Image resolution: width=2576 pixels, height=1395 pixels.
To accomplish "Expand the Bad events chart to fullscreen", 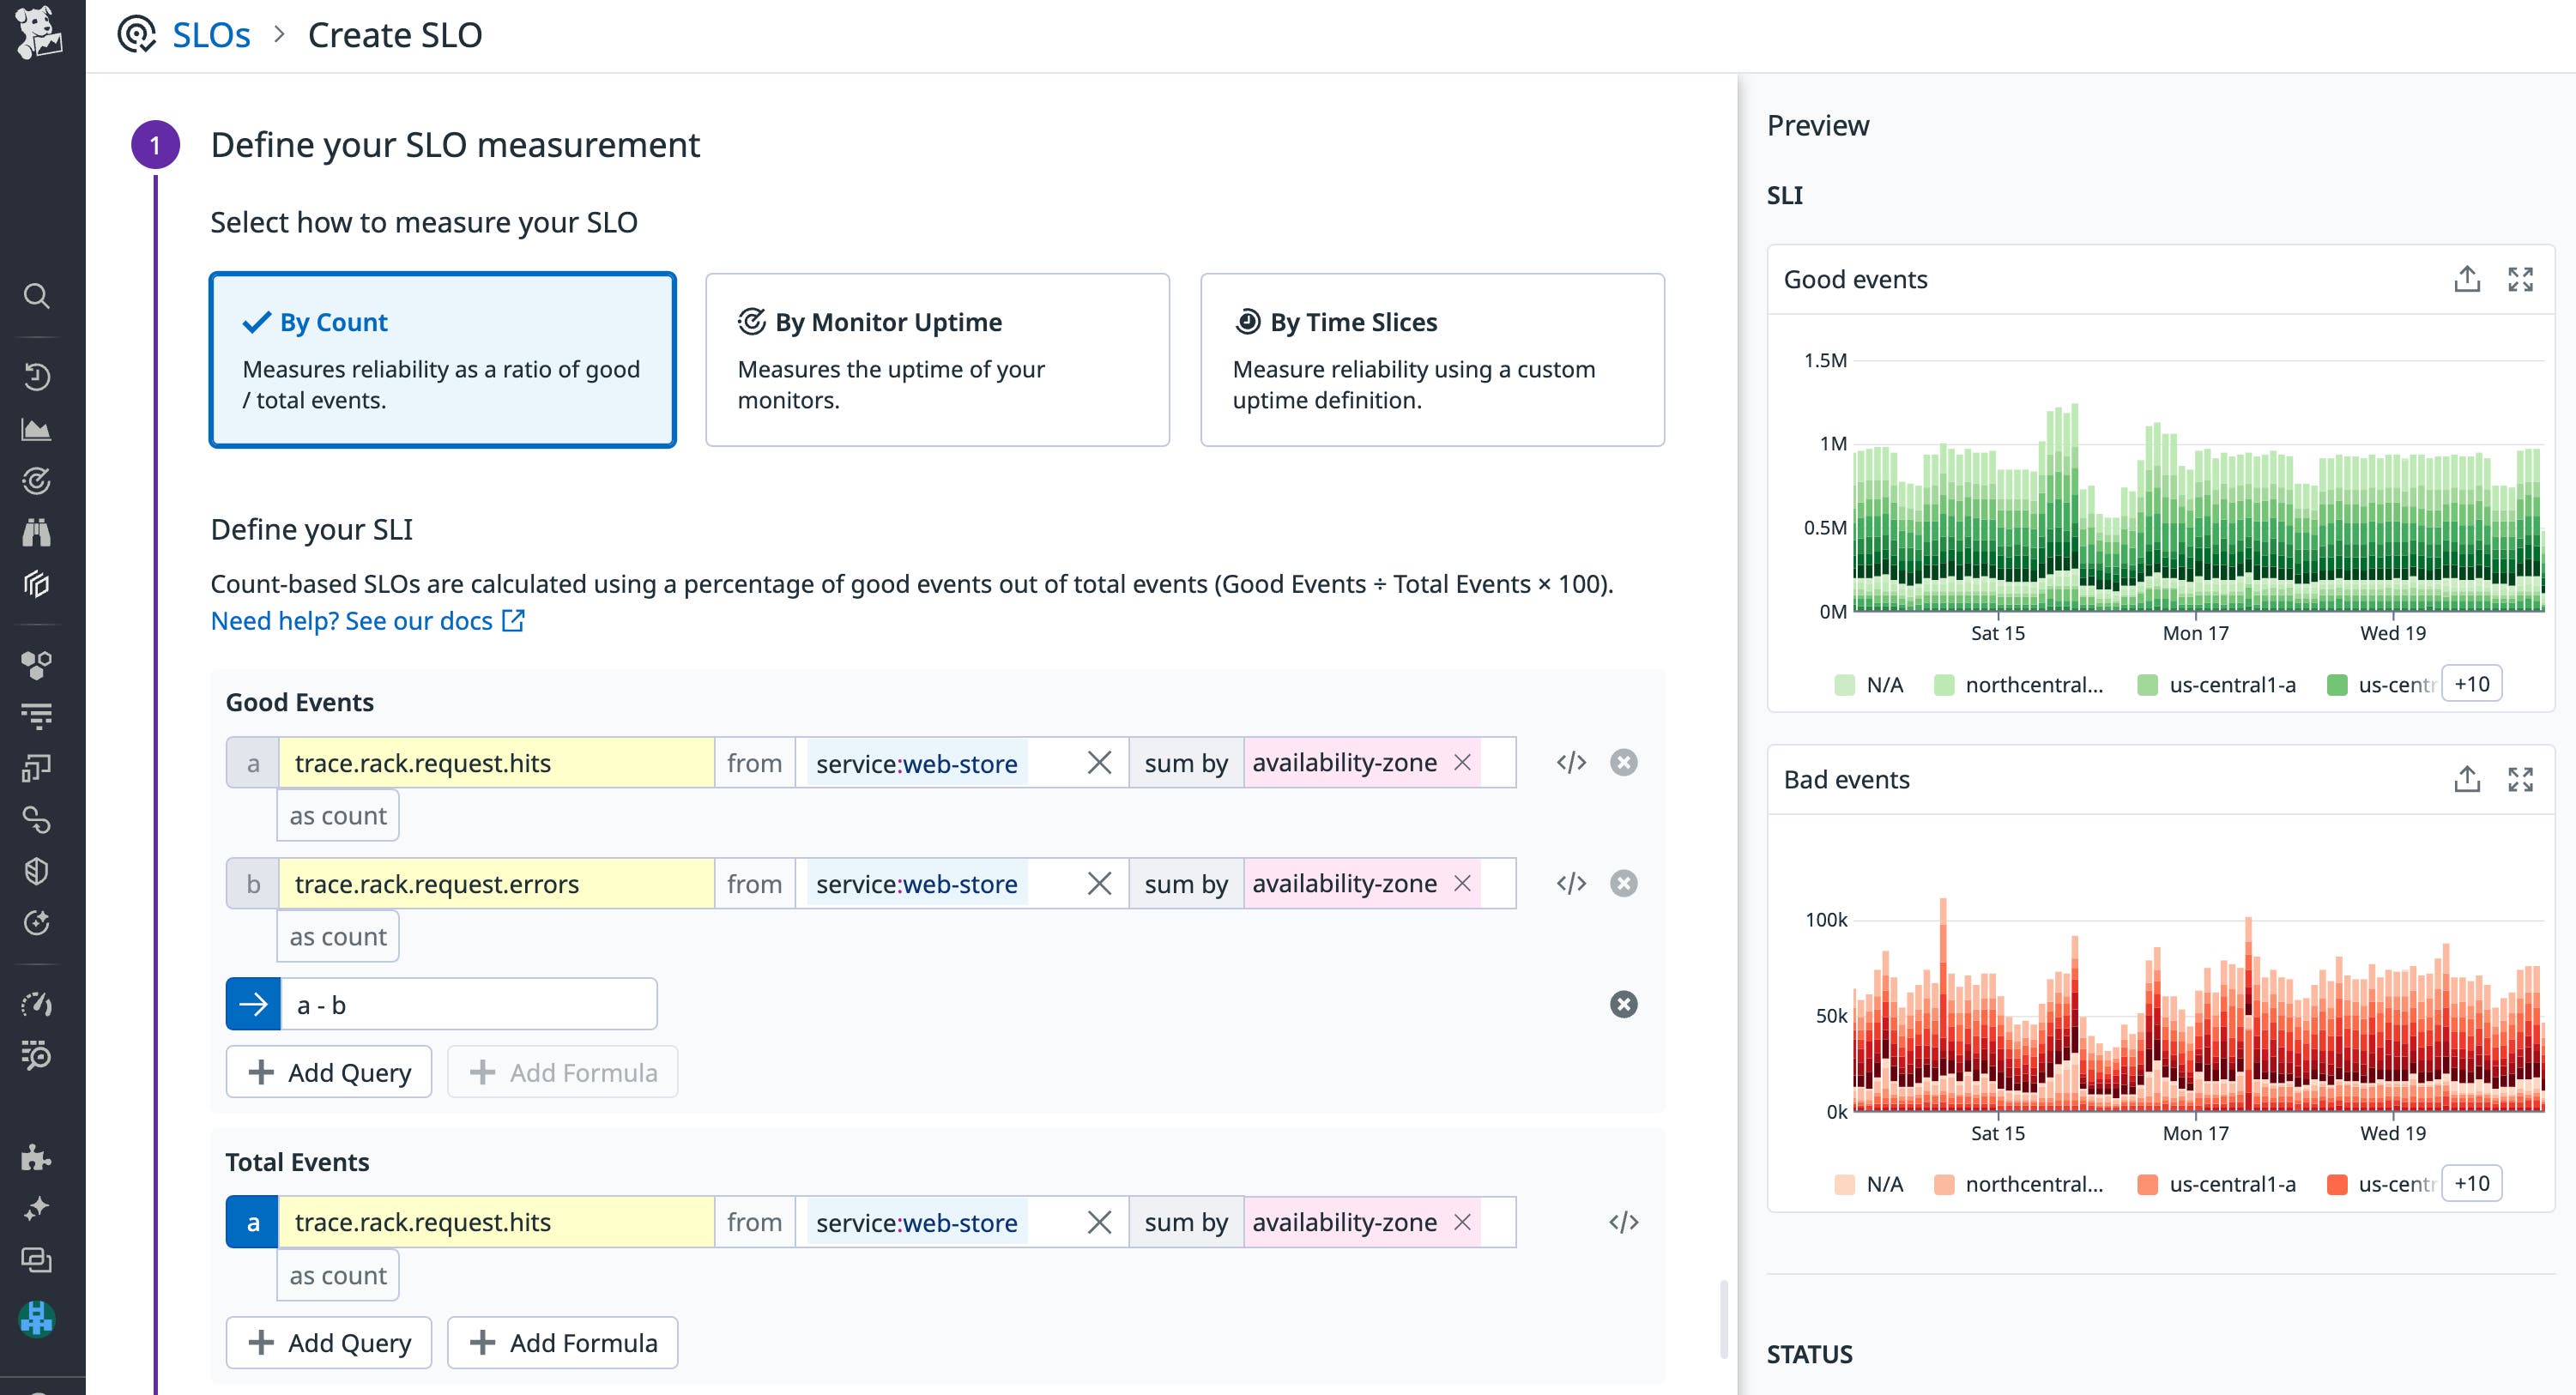I will [2521, 779].
